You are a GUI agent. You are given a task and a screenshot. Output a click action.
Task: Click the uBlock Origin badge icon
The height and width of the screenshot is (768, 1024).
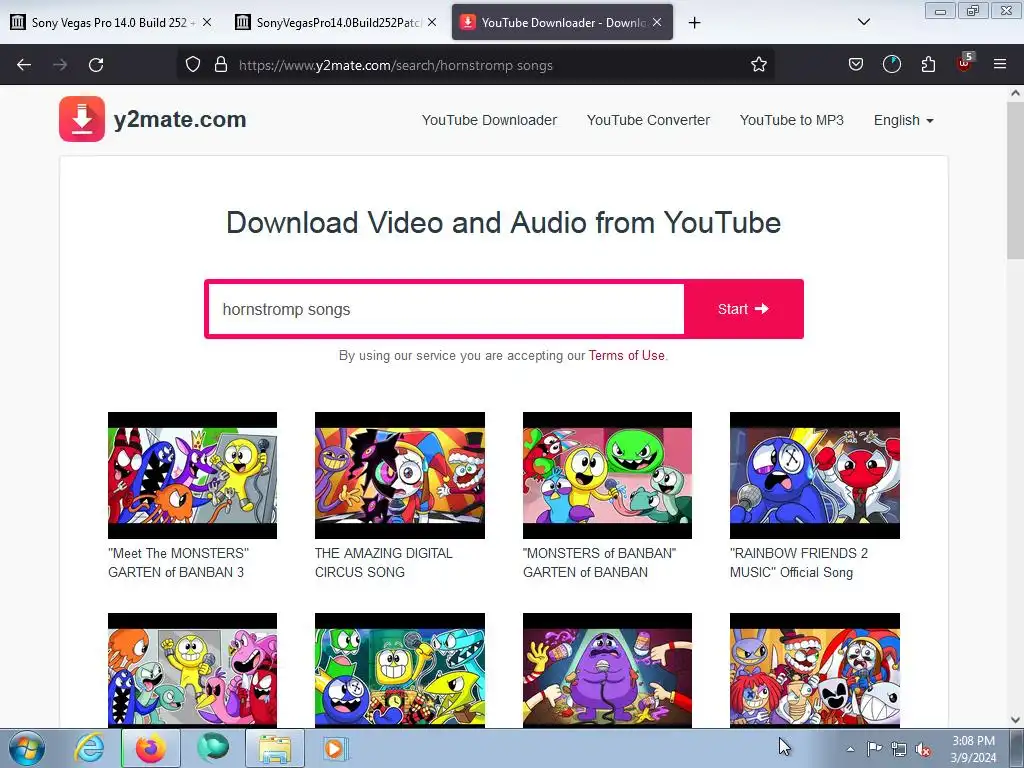(964, 63)
